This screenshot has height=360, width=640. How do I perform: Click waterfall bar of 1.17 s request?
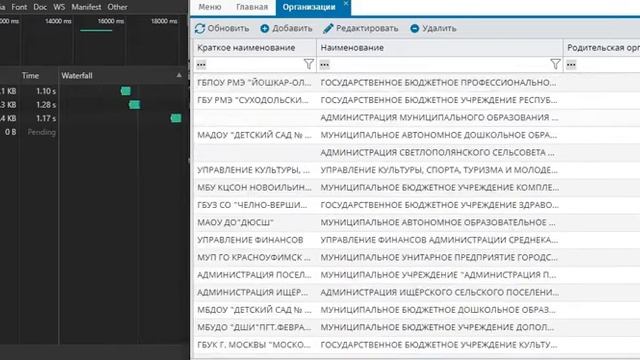coord(176,118)
